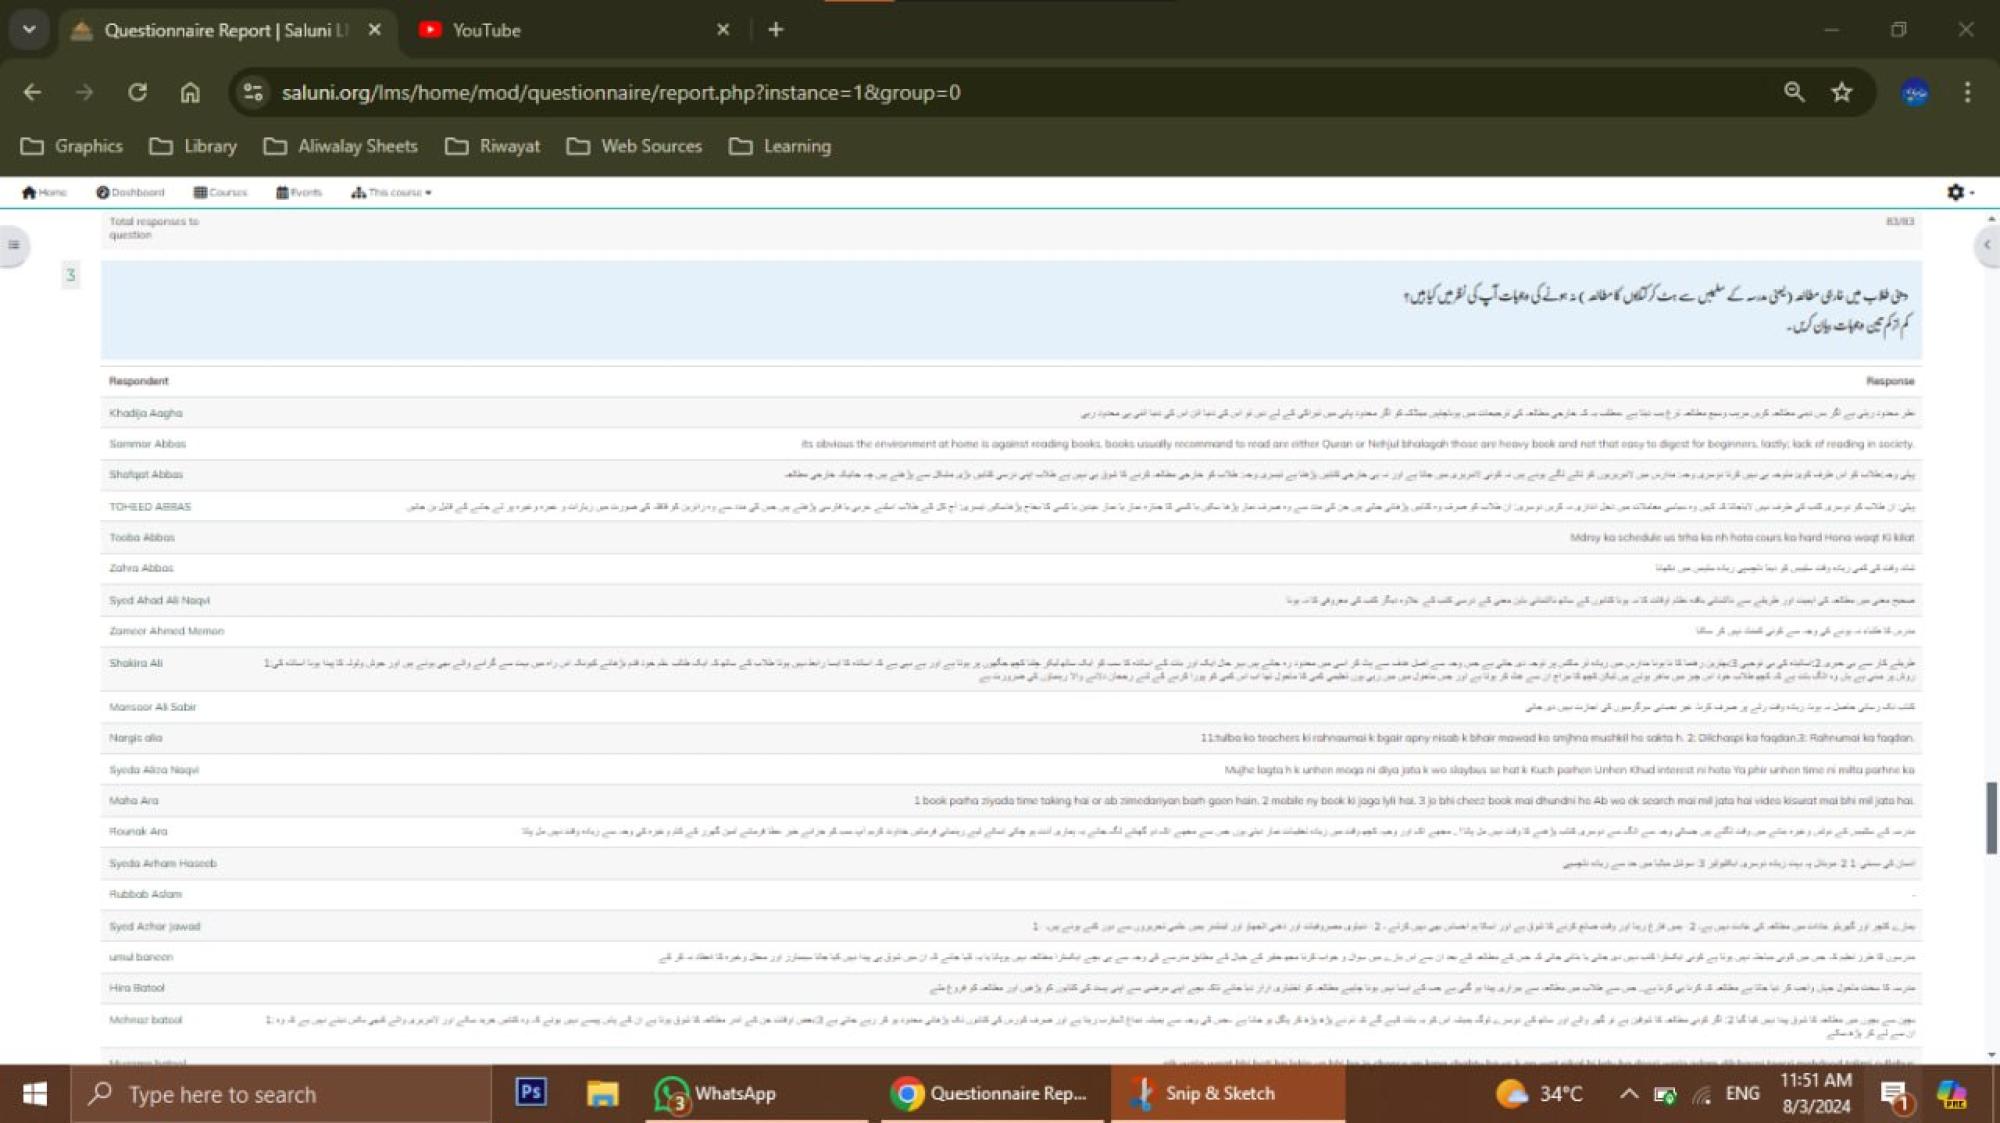
Task: Switch to the YouTube tab
Action: (487, 30)
